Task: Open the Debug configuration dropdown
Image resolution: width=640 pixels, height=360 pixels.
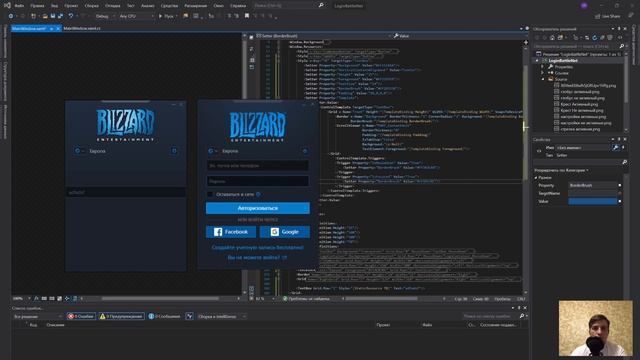Action: pyautogui.click(x=104, y=16)
